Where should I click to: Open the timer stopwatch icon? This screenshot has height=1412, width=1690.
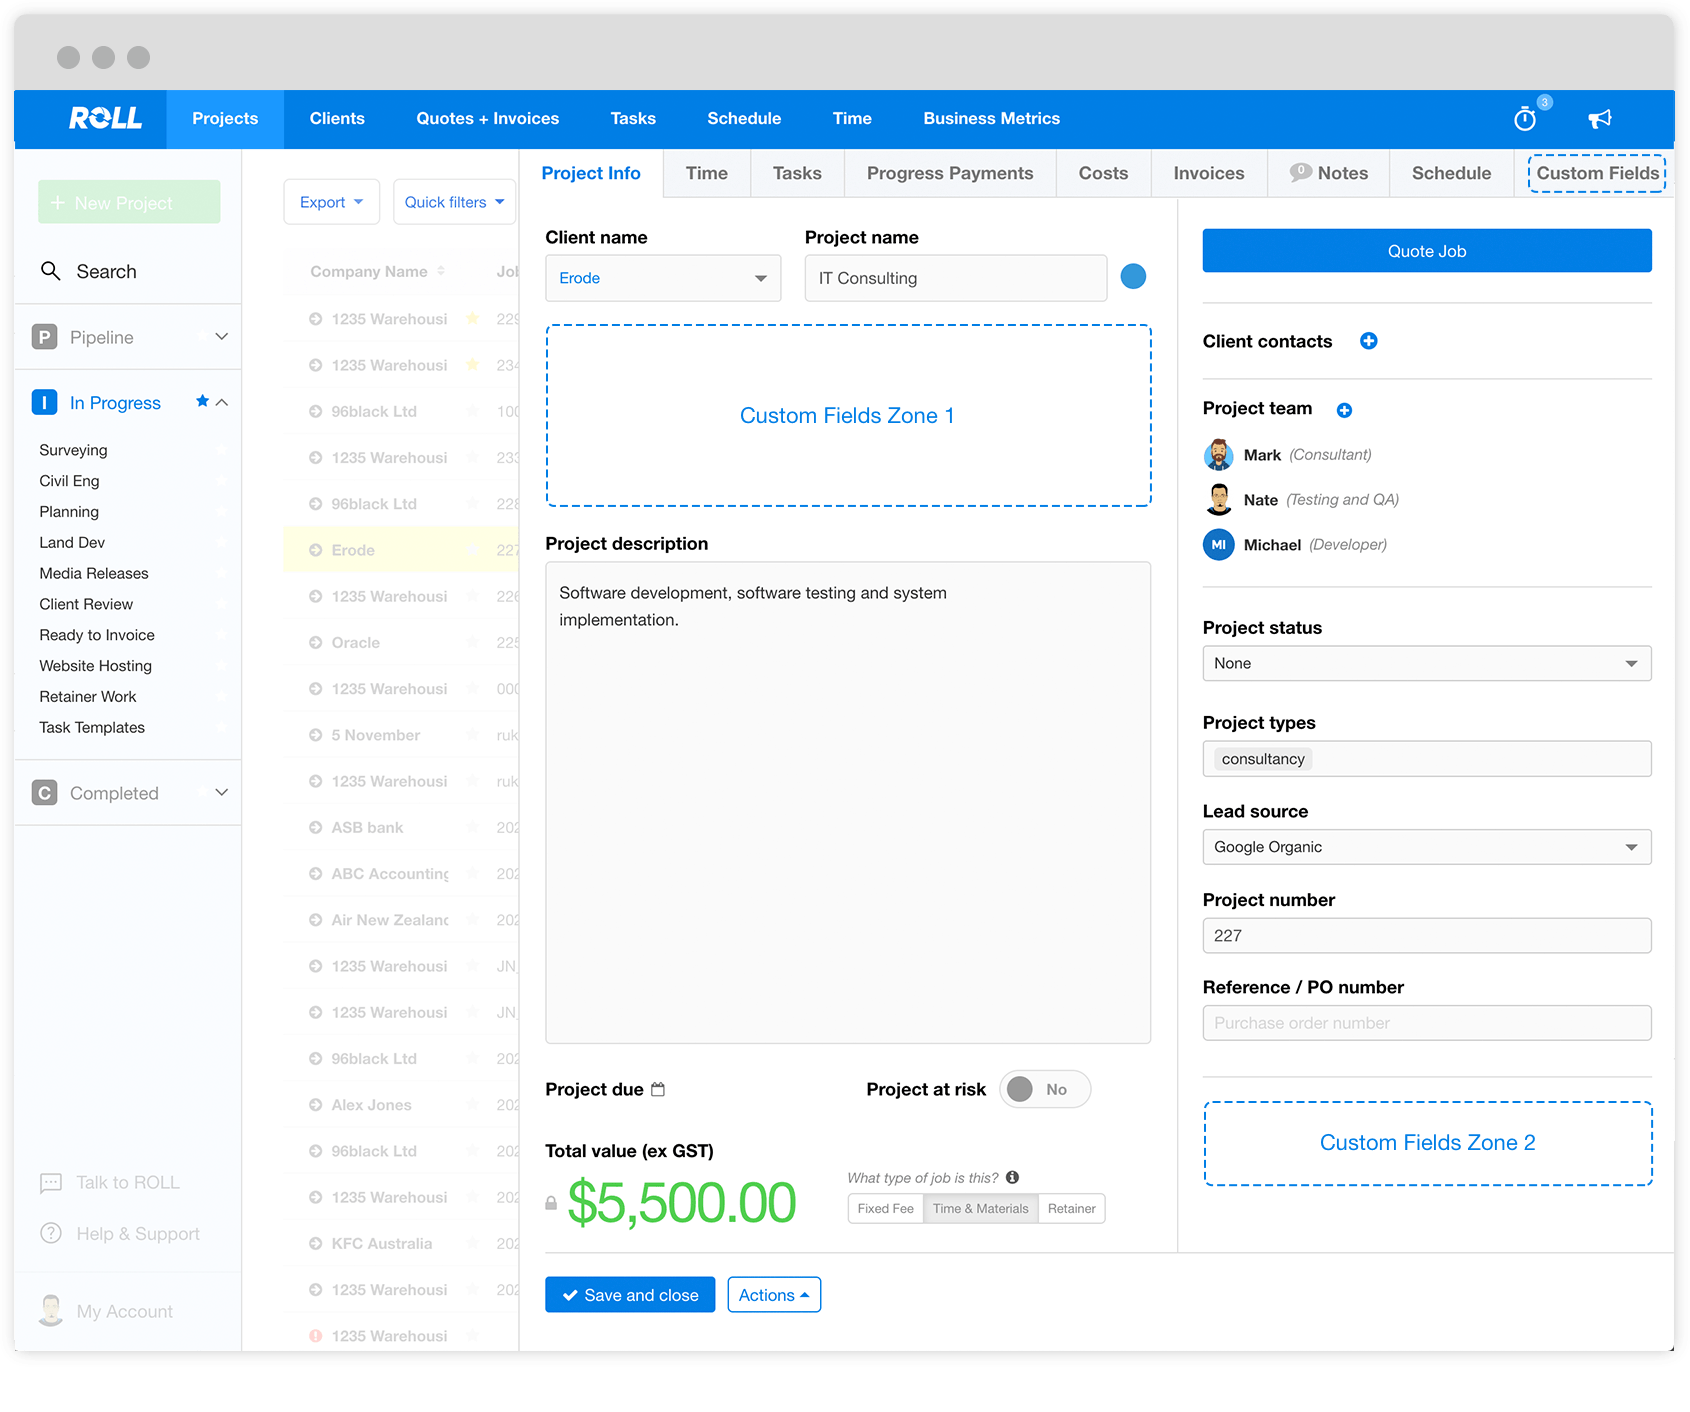click(x=1524, y=119)
